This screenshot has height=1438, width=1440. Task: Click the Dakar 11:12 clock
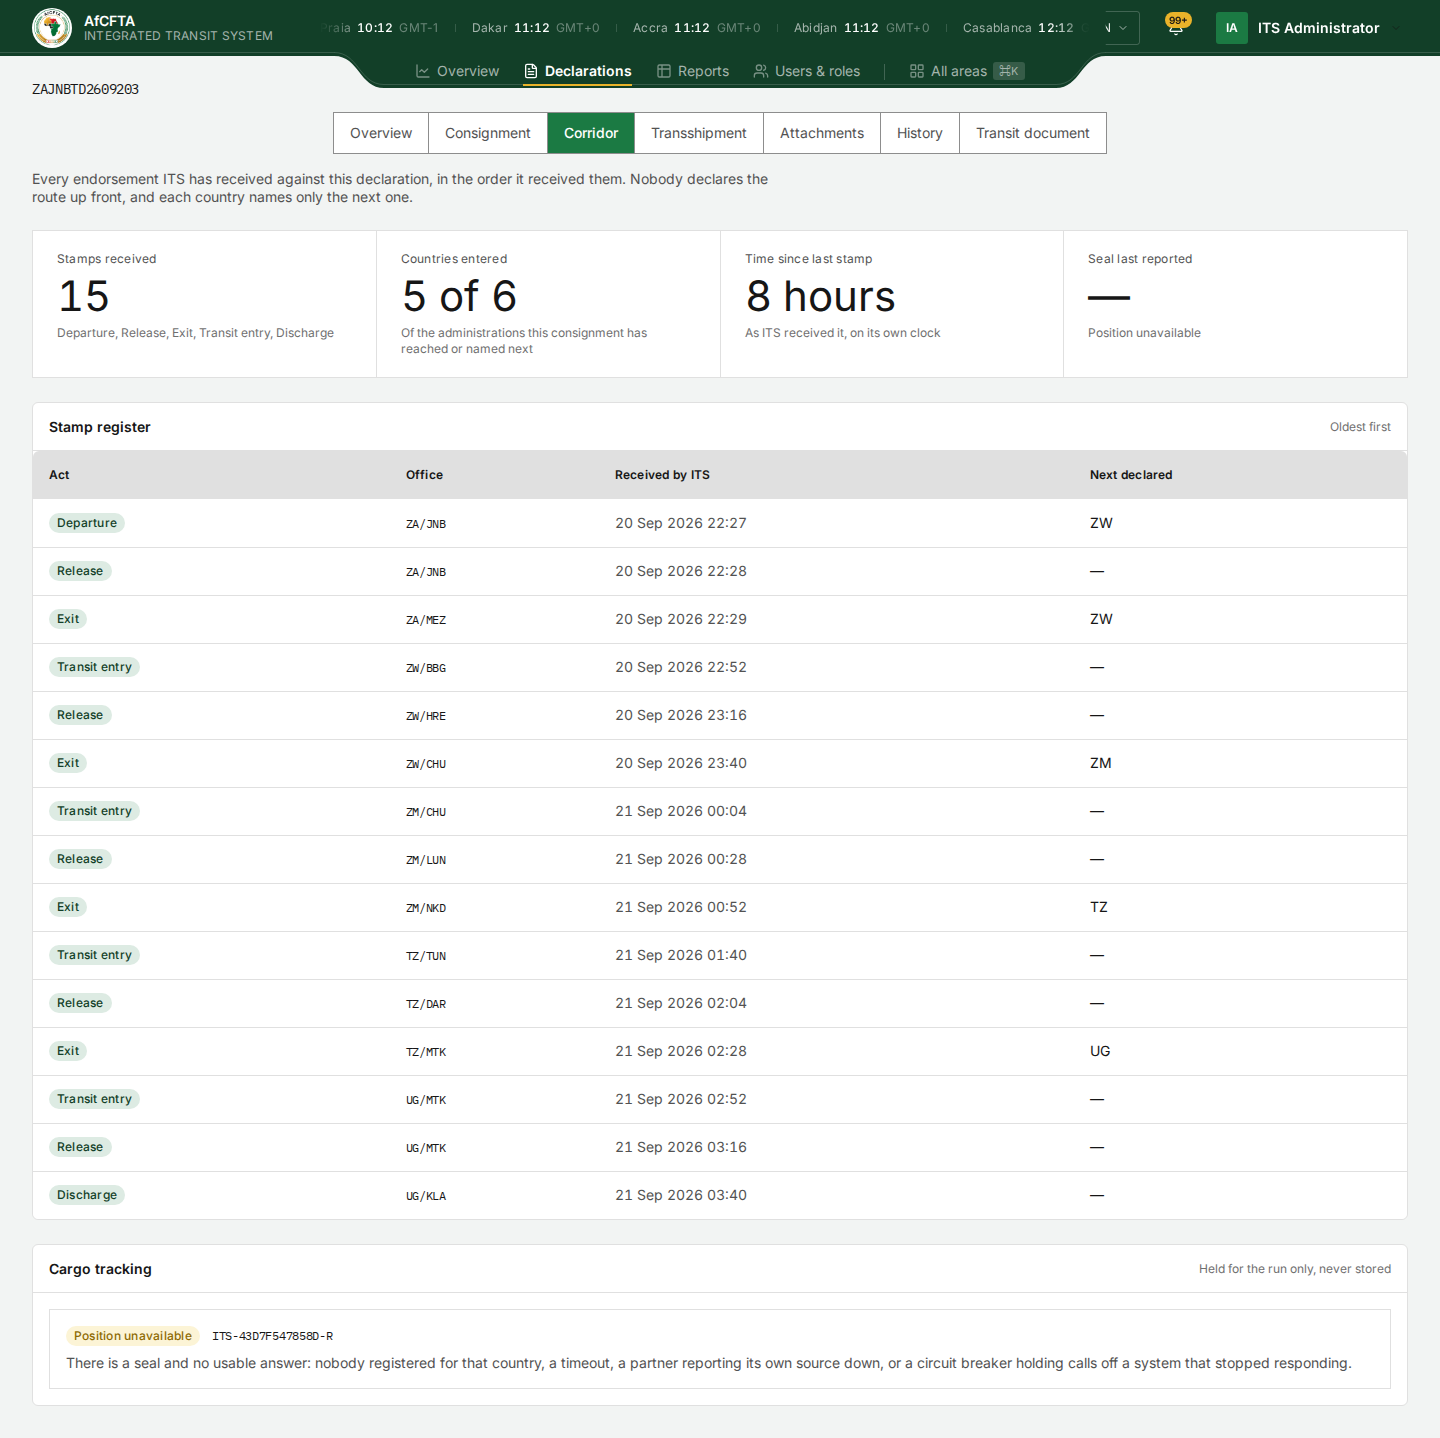536,28
